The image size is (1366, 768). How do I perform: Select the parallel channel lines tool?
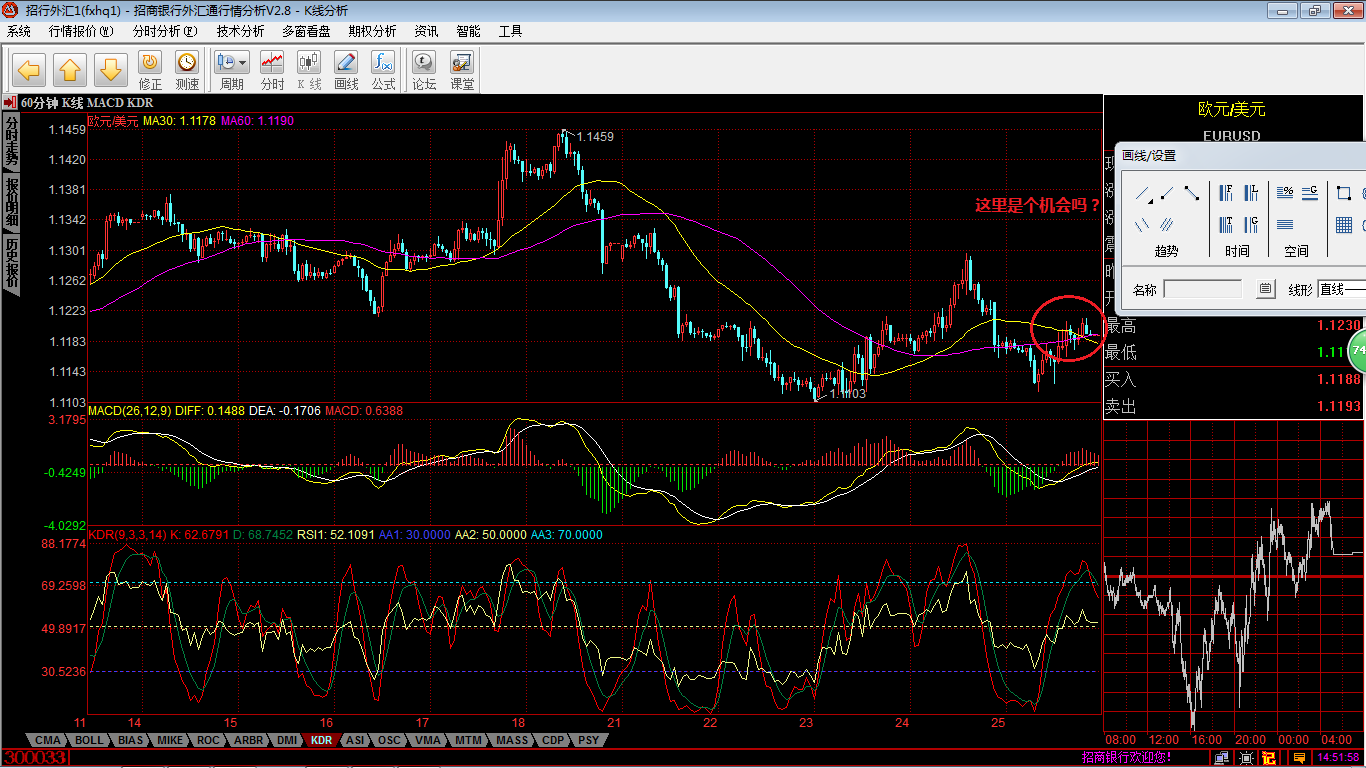pos(1166,225)
